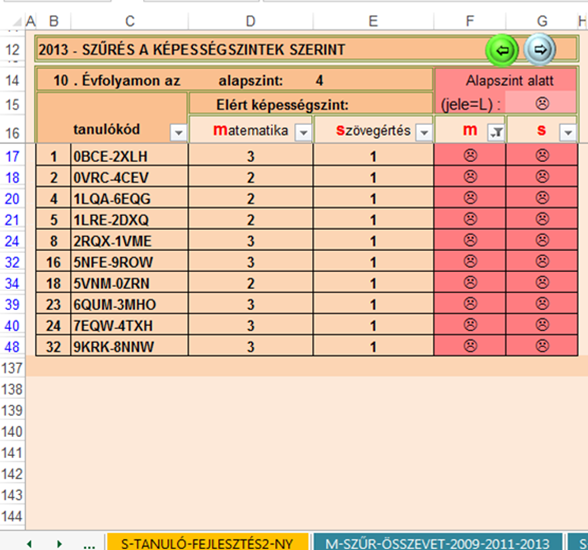Select the sad face legend cell in row 15
Image resolution: width=588 pixels, height=550 pixels.
(x=542, y=103)
